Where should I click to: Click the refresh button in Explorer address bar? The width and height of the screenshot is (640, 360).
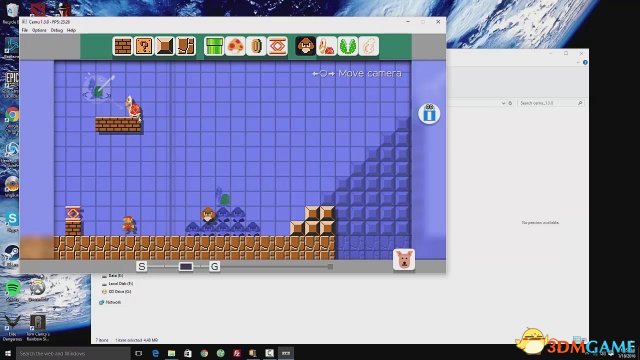point(510,103)
